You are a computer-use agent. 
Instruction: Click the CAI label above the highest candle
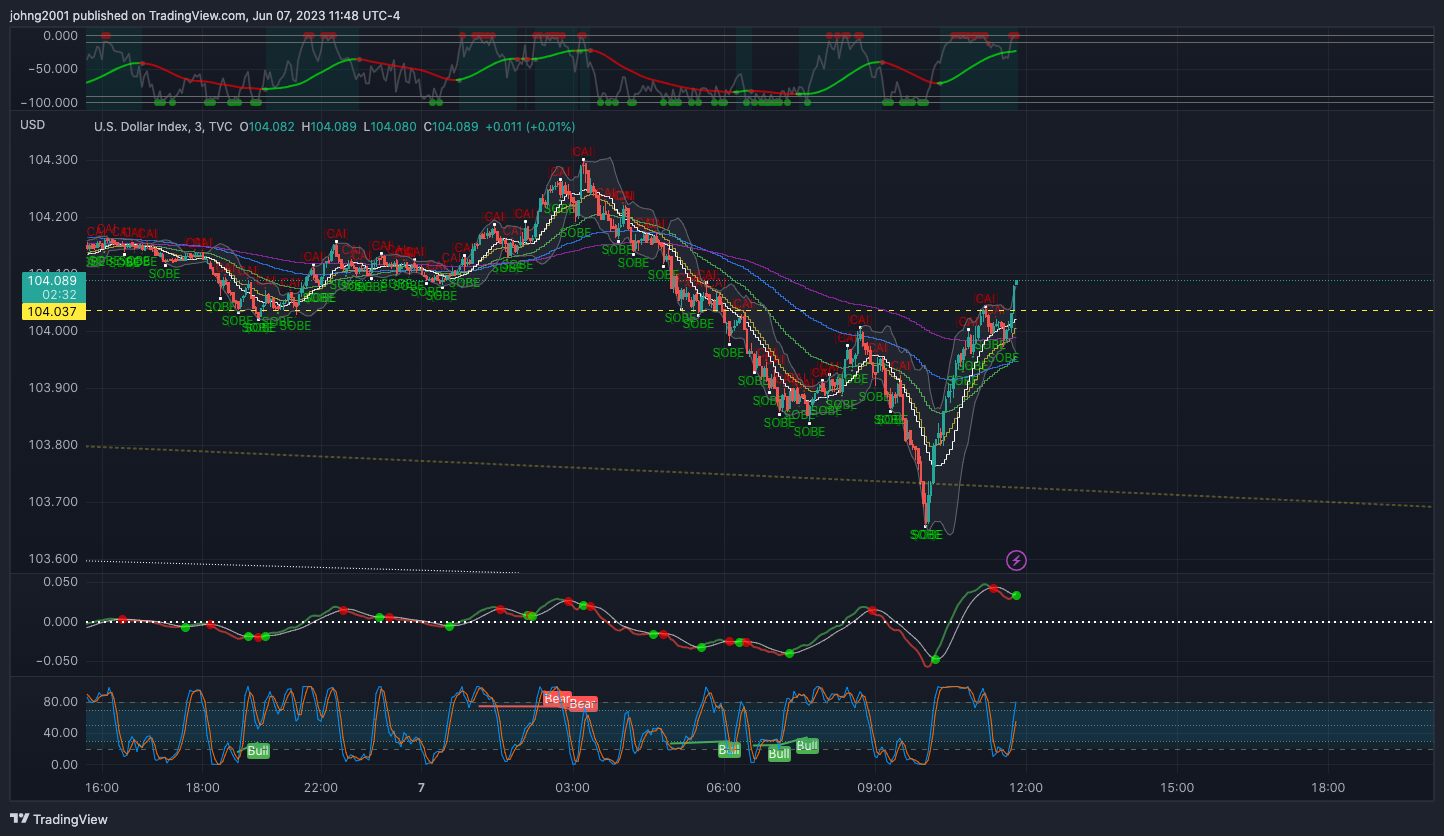[x=583, y=152]
